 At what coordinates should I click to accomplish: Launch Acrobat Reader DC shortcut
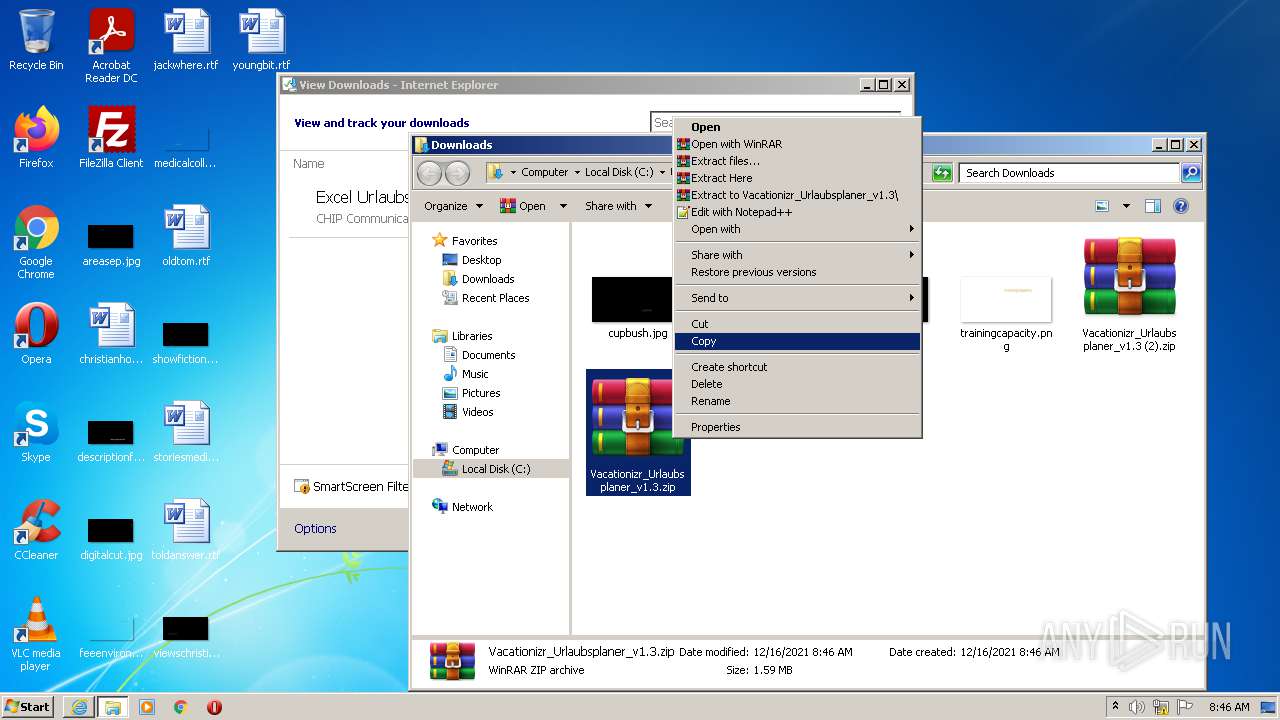111,46
